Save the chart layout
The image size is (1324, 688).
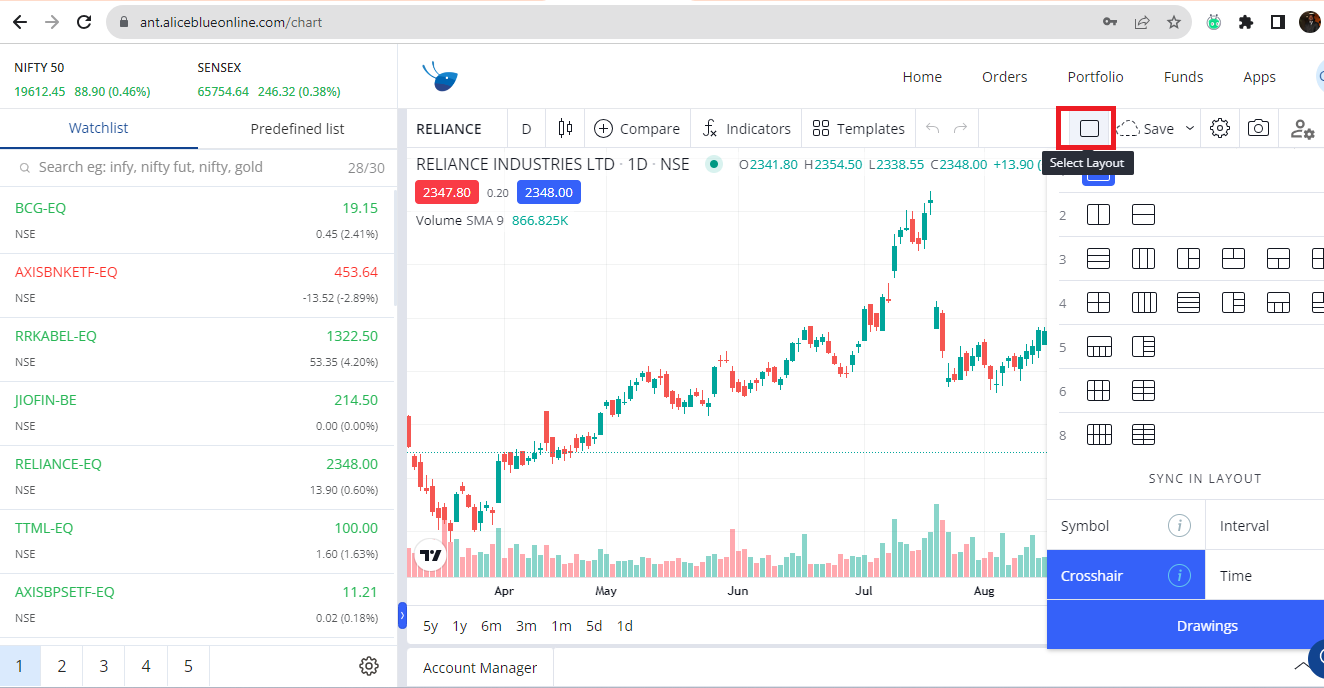pos(1146,128)
